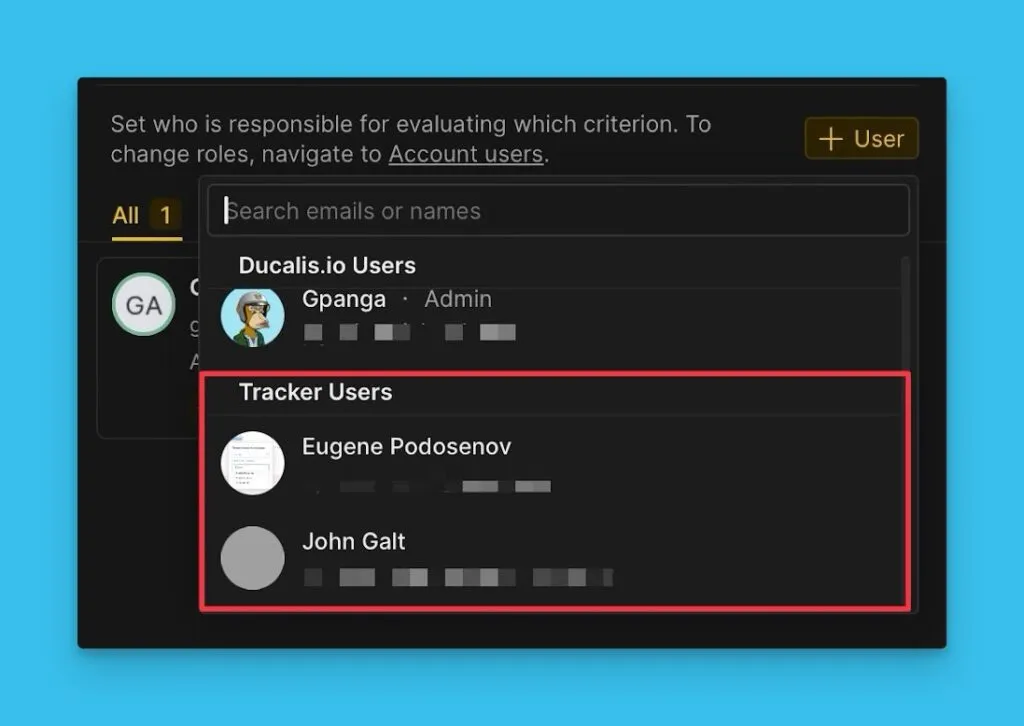The height and width of the screenshot is (726, 1024).
Task: Click Eugene Podosenov's avatar thumbnail
Action: coord(252,462)
